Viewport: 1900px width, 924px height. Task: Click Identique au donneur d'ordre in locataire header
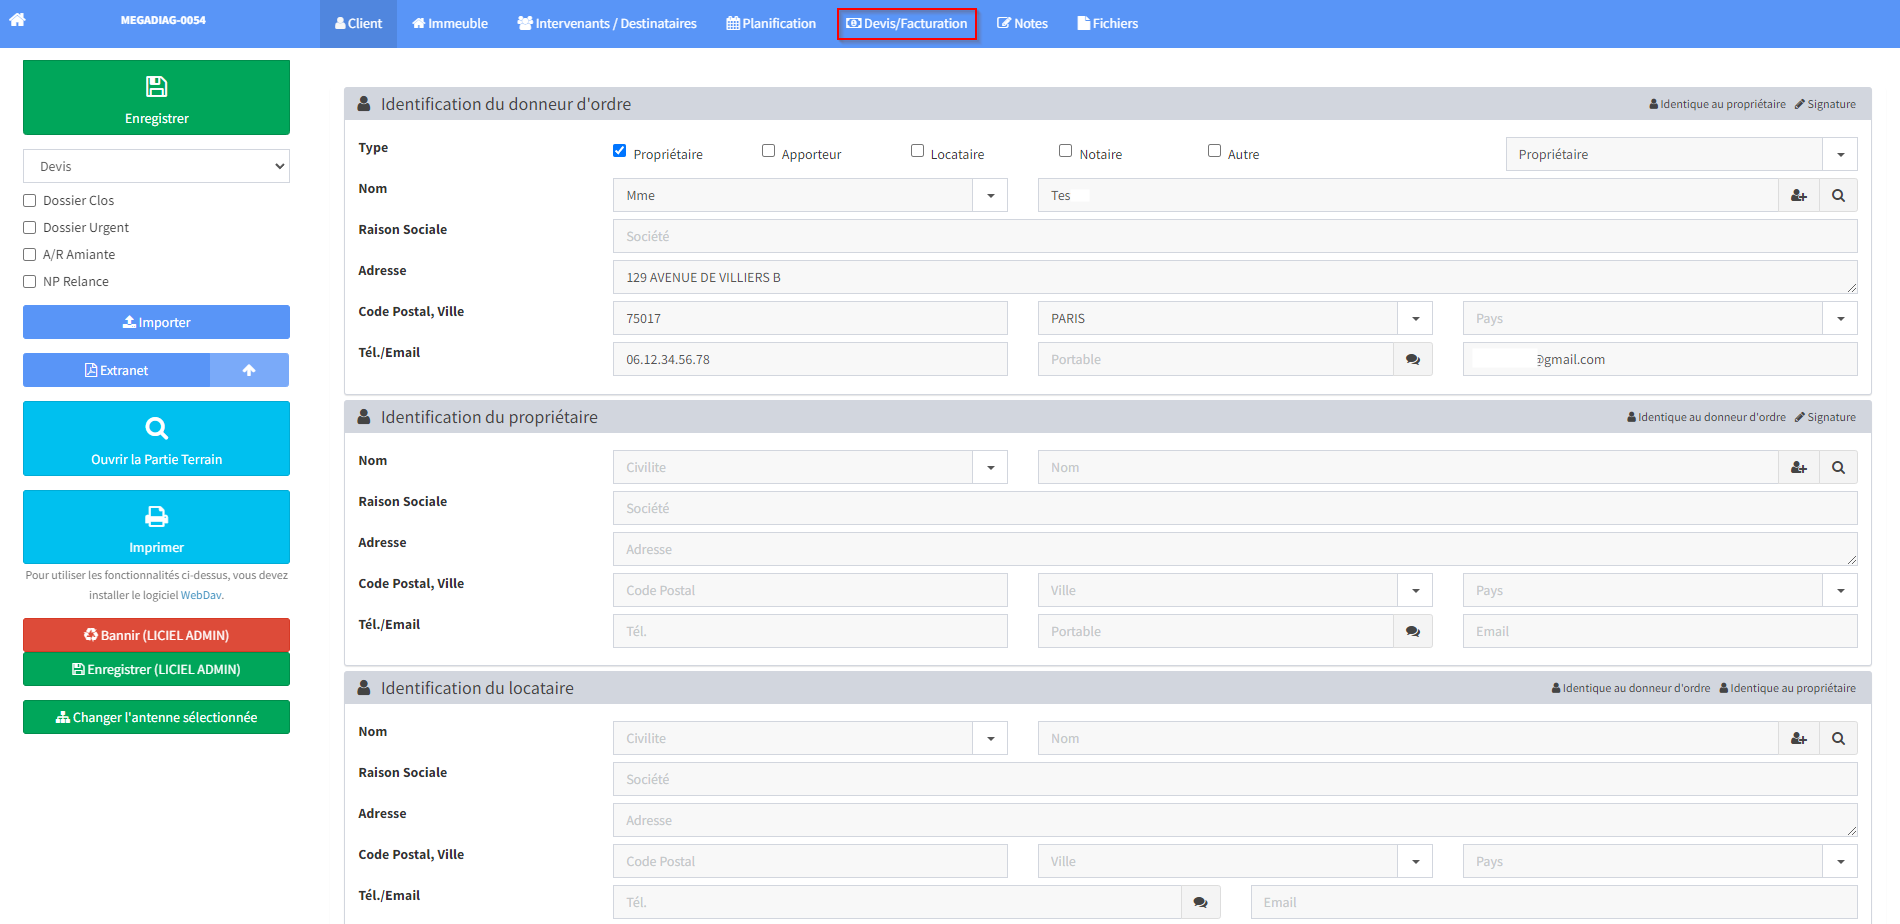[1631, 688]
